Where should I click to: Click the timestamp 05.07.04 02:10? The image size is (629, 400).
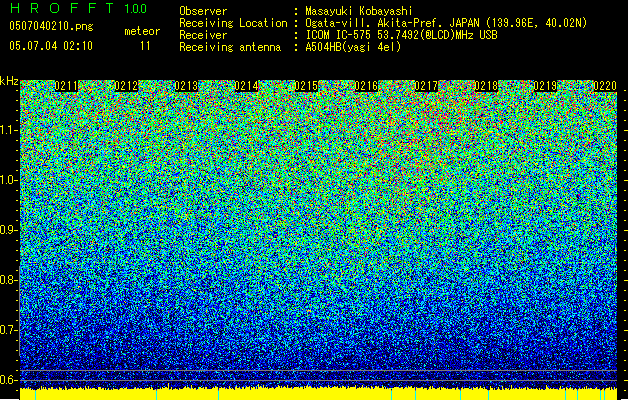click(x=51, y=46)
